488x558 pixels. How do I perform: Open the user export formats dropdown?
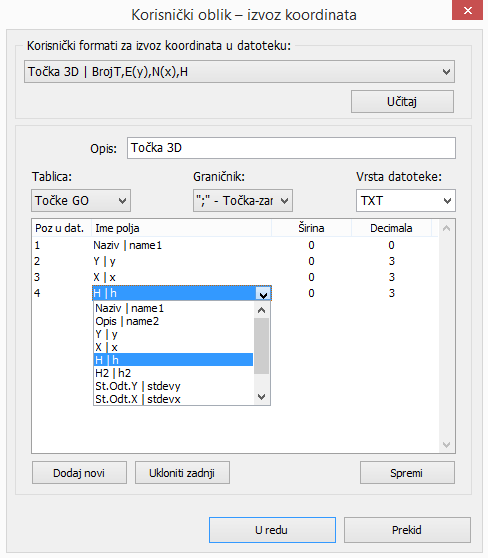pos(239,72)
